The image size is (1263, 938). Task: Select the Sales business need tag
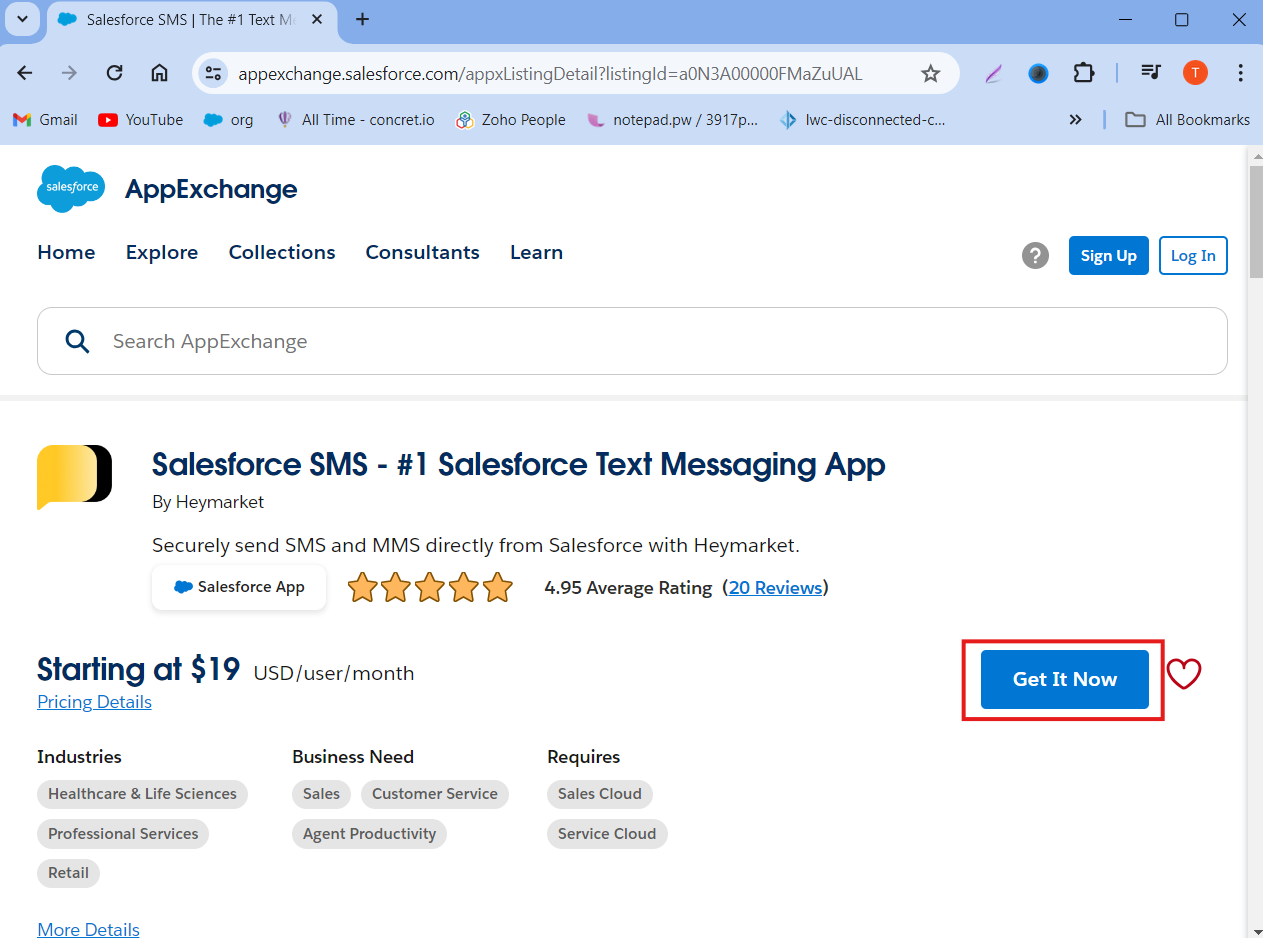pyautogui.click(x=321, y=794)
